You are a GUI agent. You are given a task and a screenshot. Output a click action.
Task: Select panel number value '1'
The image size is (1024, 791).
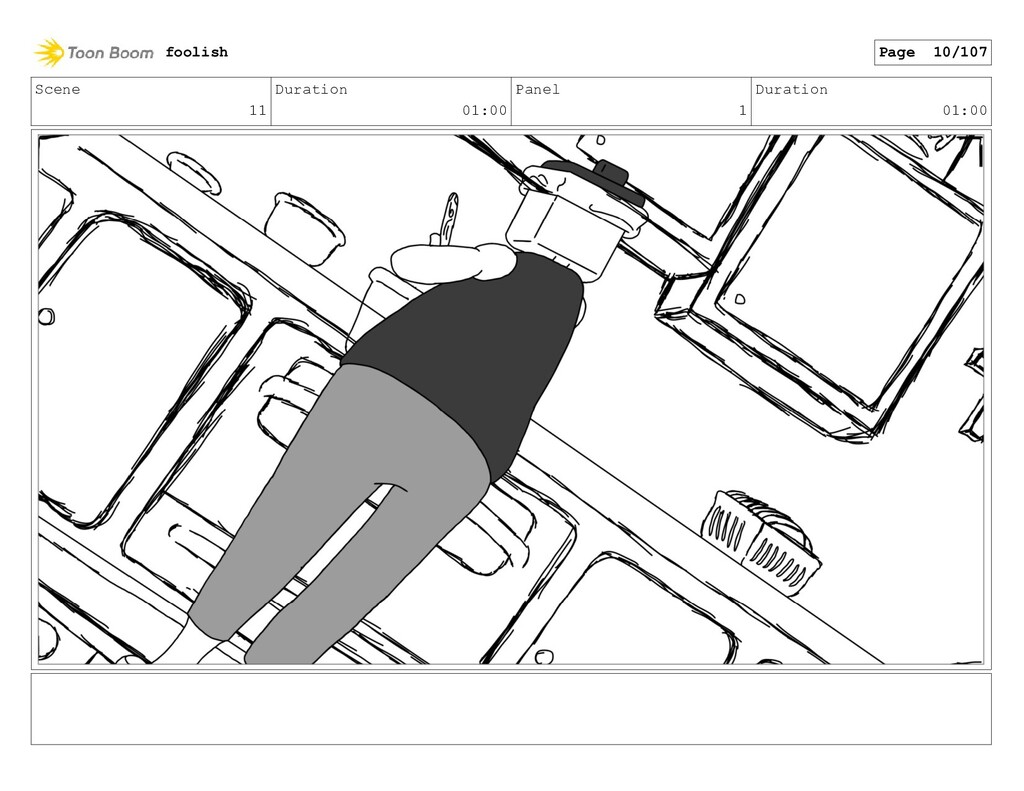pos(743,110)
